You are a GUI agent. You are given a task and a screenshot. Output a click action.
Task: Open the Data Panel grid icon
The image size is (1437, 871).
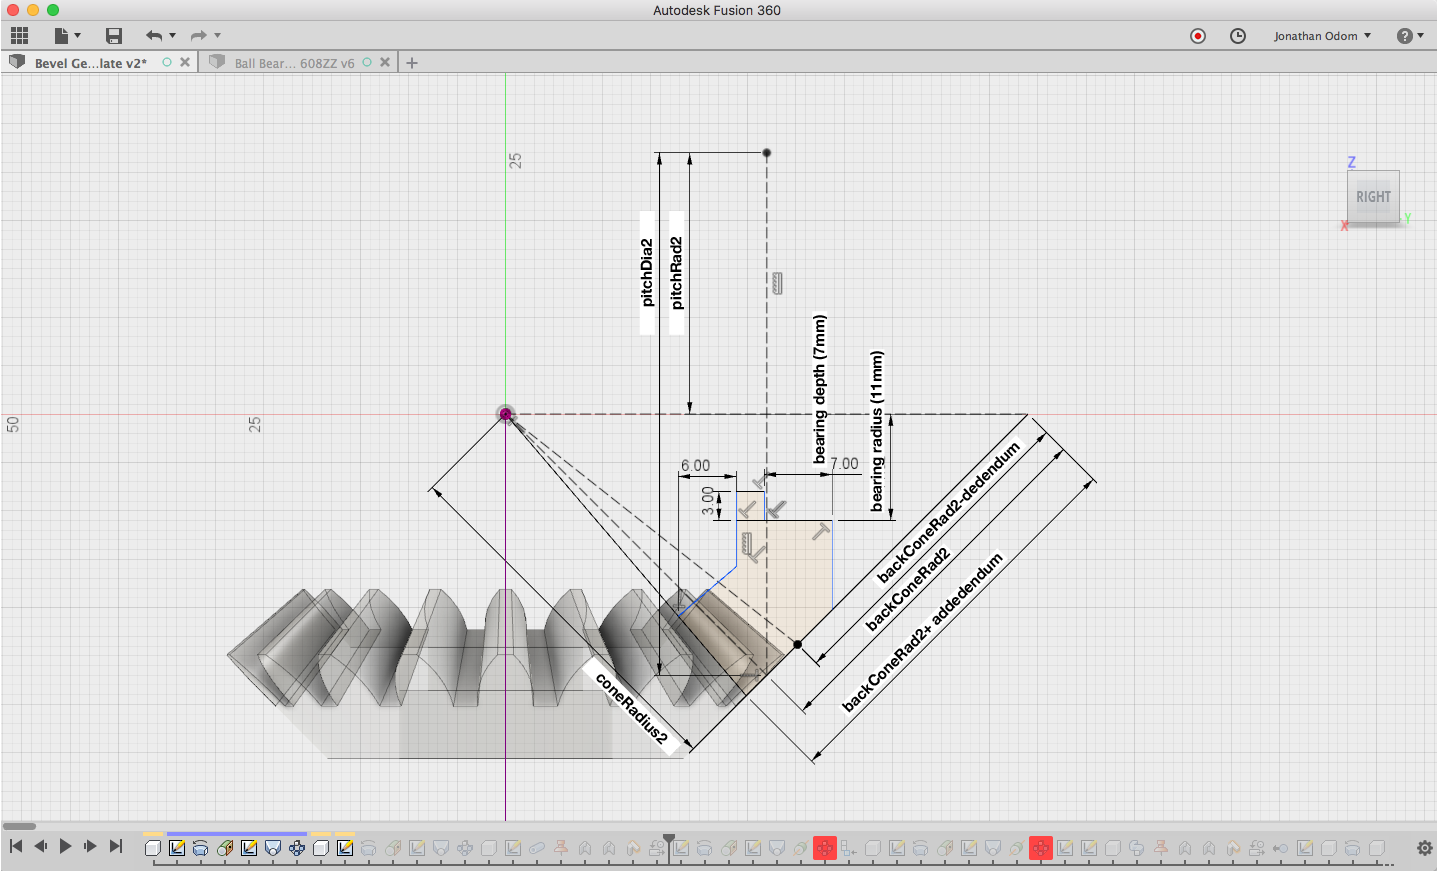[19, 36]
